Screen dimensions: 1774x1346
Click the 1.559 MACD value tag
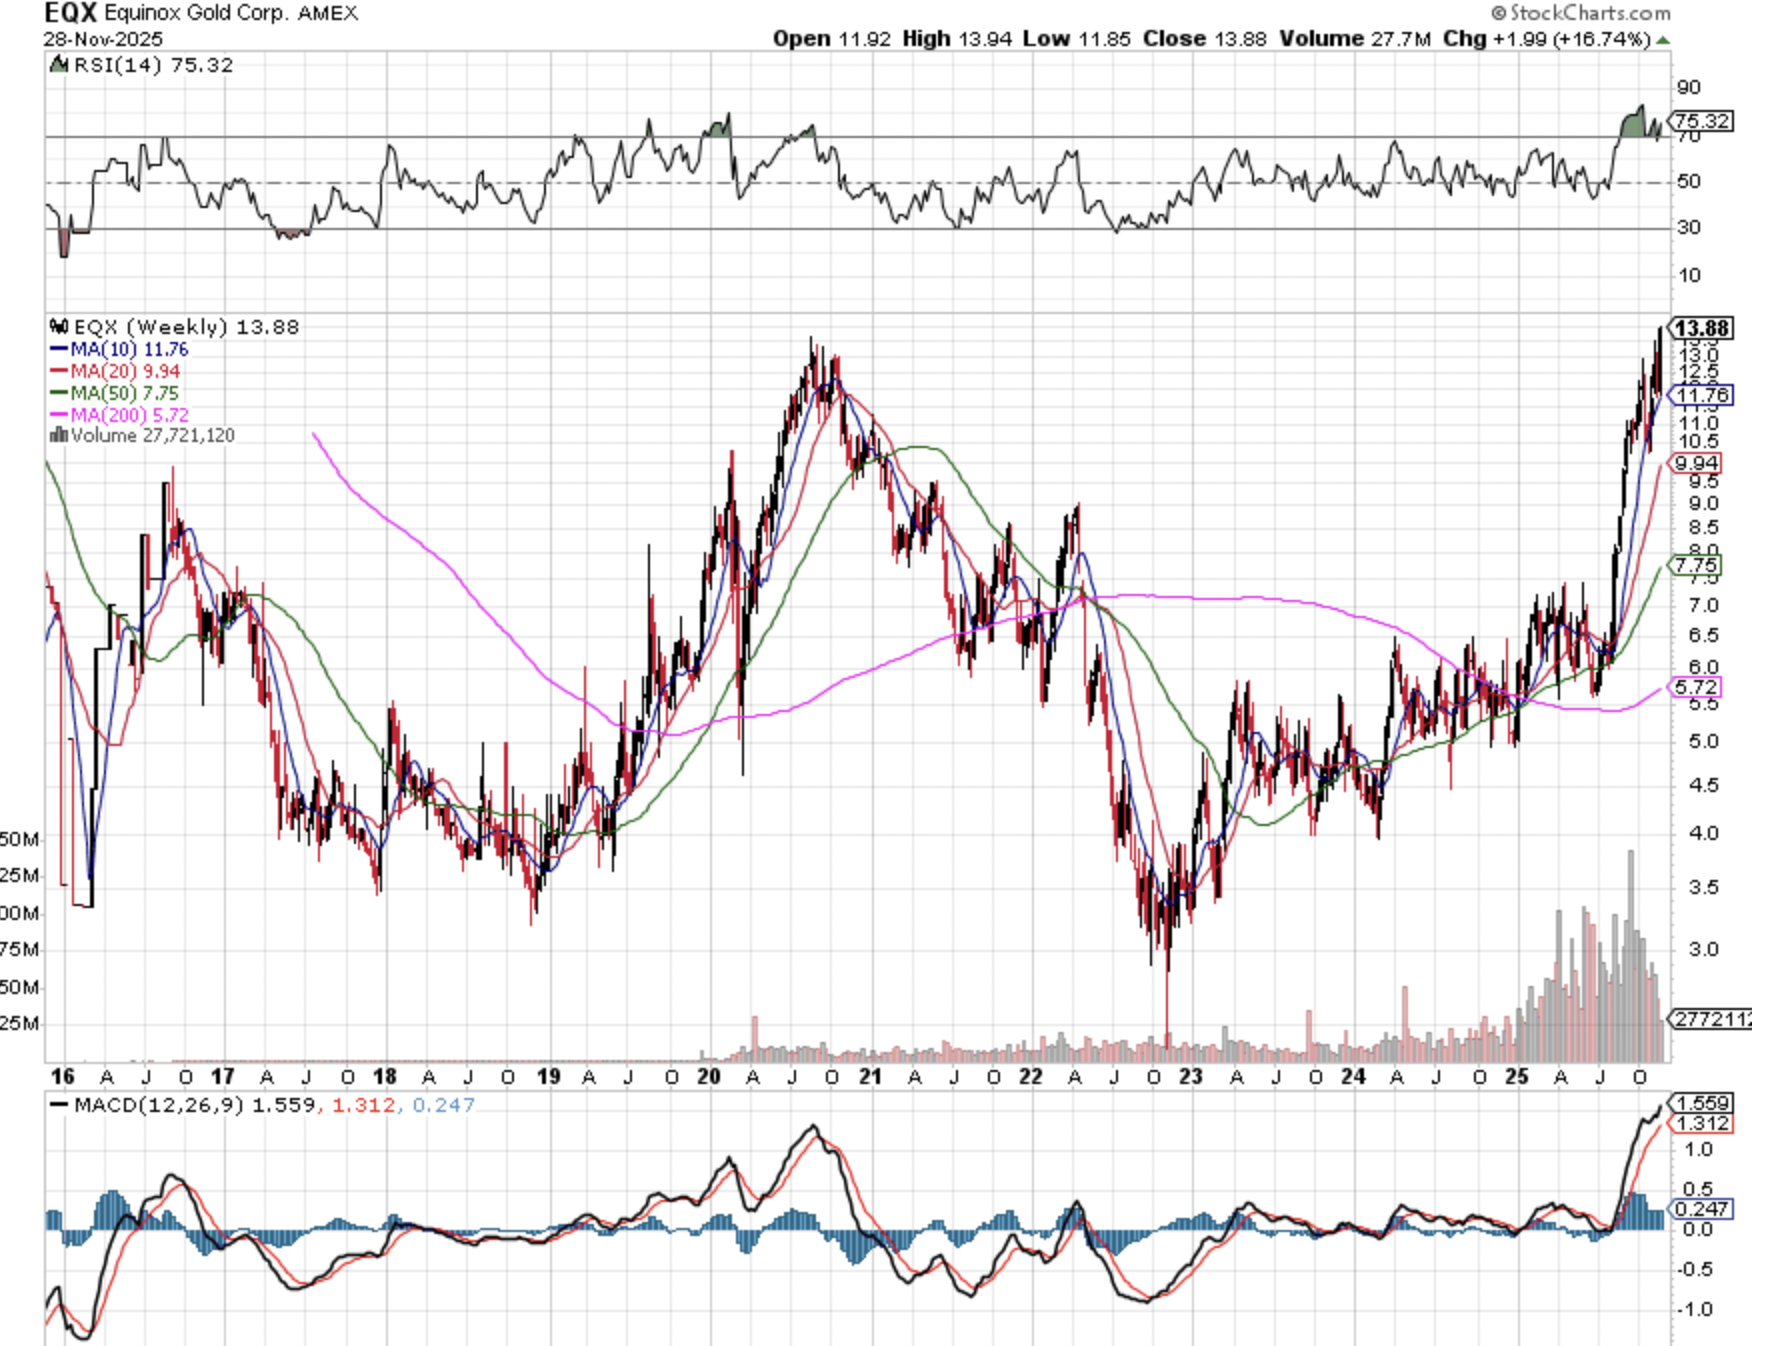[1702, 1103]
